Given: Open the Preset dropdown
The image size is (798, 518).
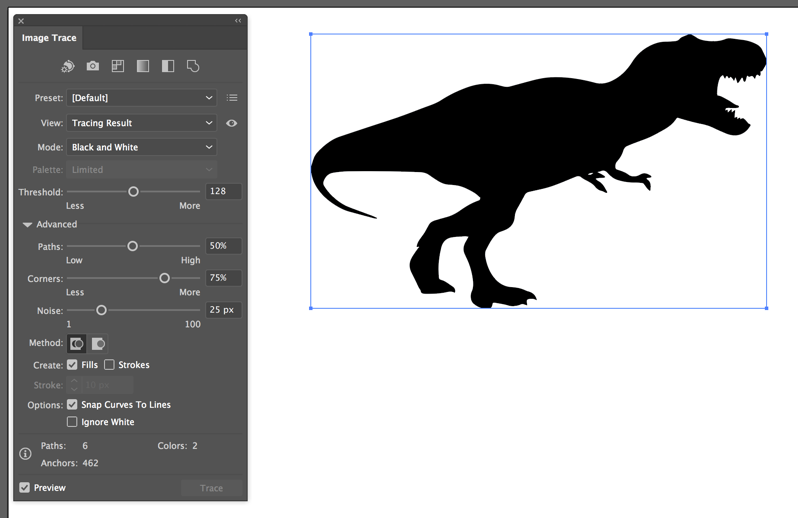Looking at the screenshot, I should [x=141, y=98].
